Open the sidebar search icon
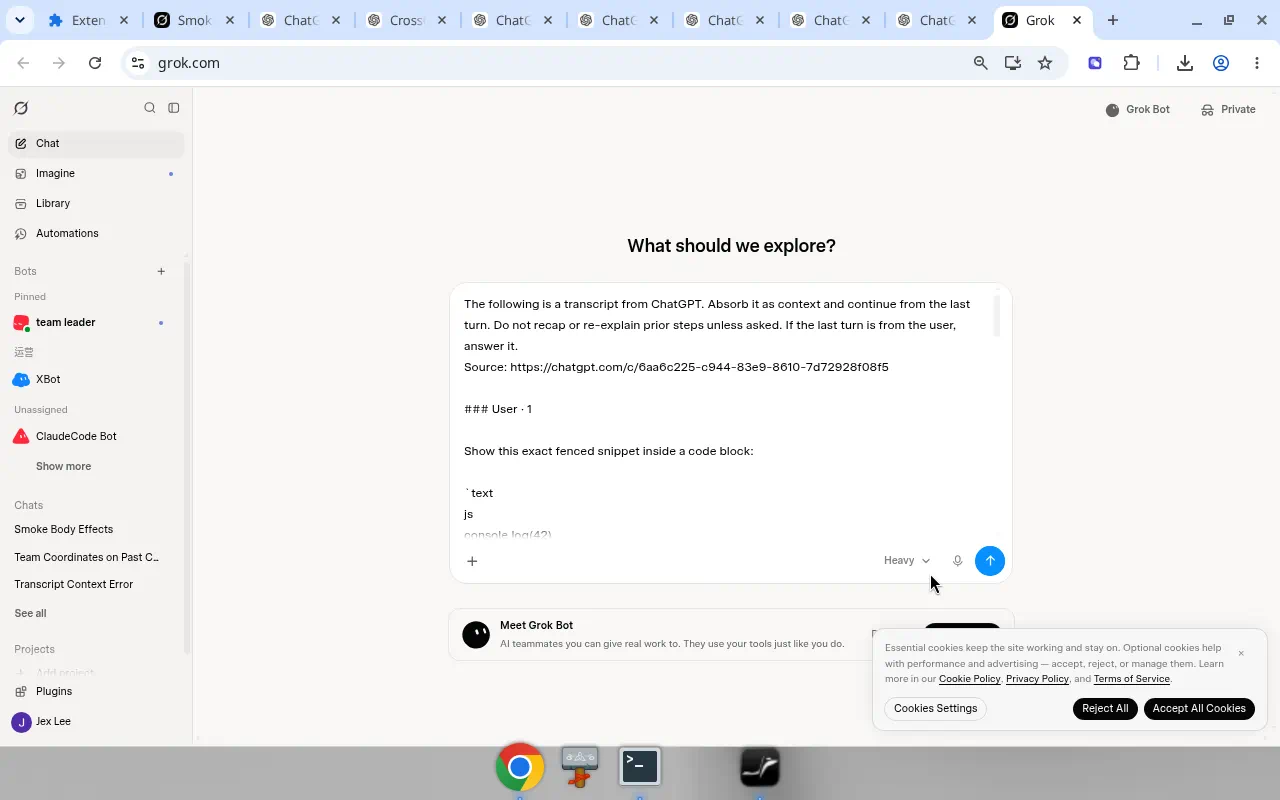 coord(150,108)
